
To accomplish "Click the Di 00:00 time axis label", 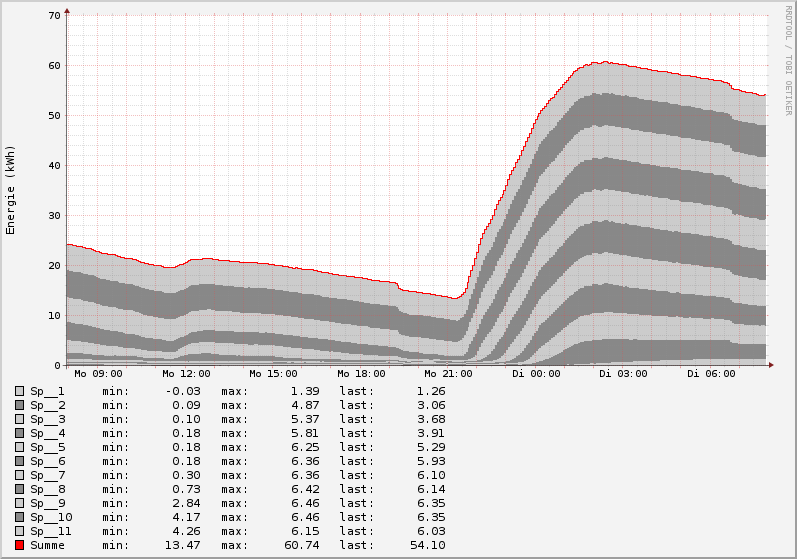I will coord(536,374).
